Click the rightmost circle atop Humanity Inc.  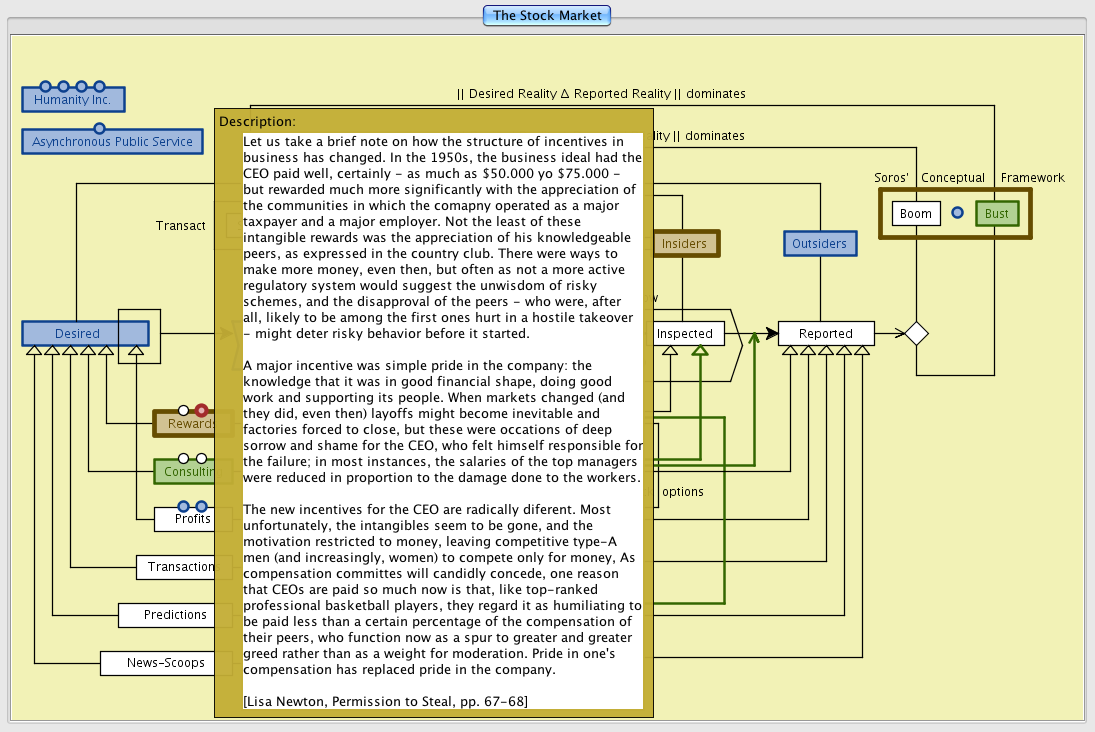point(99,87)
